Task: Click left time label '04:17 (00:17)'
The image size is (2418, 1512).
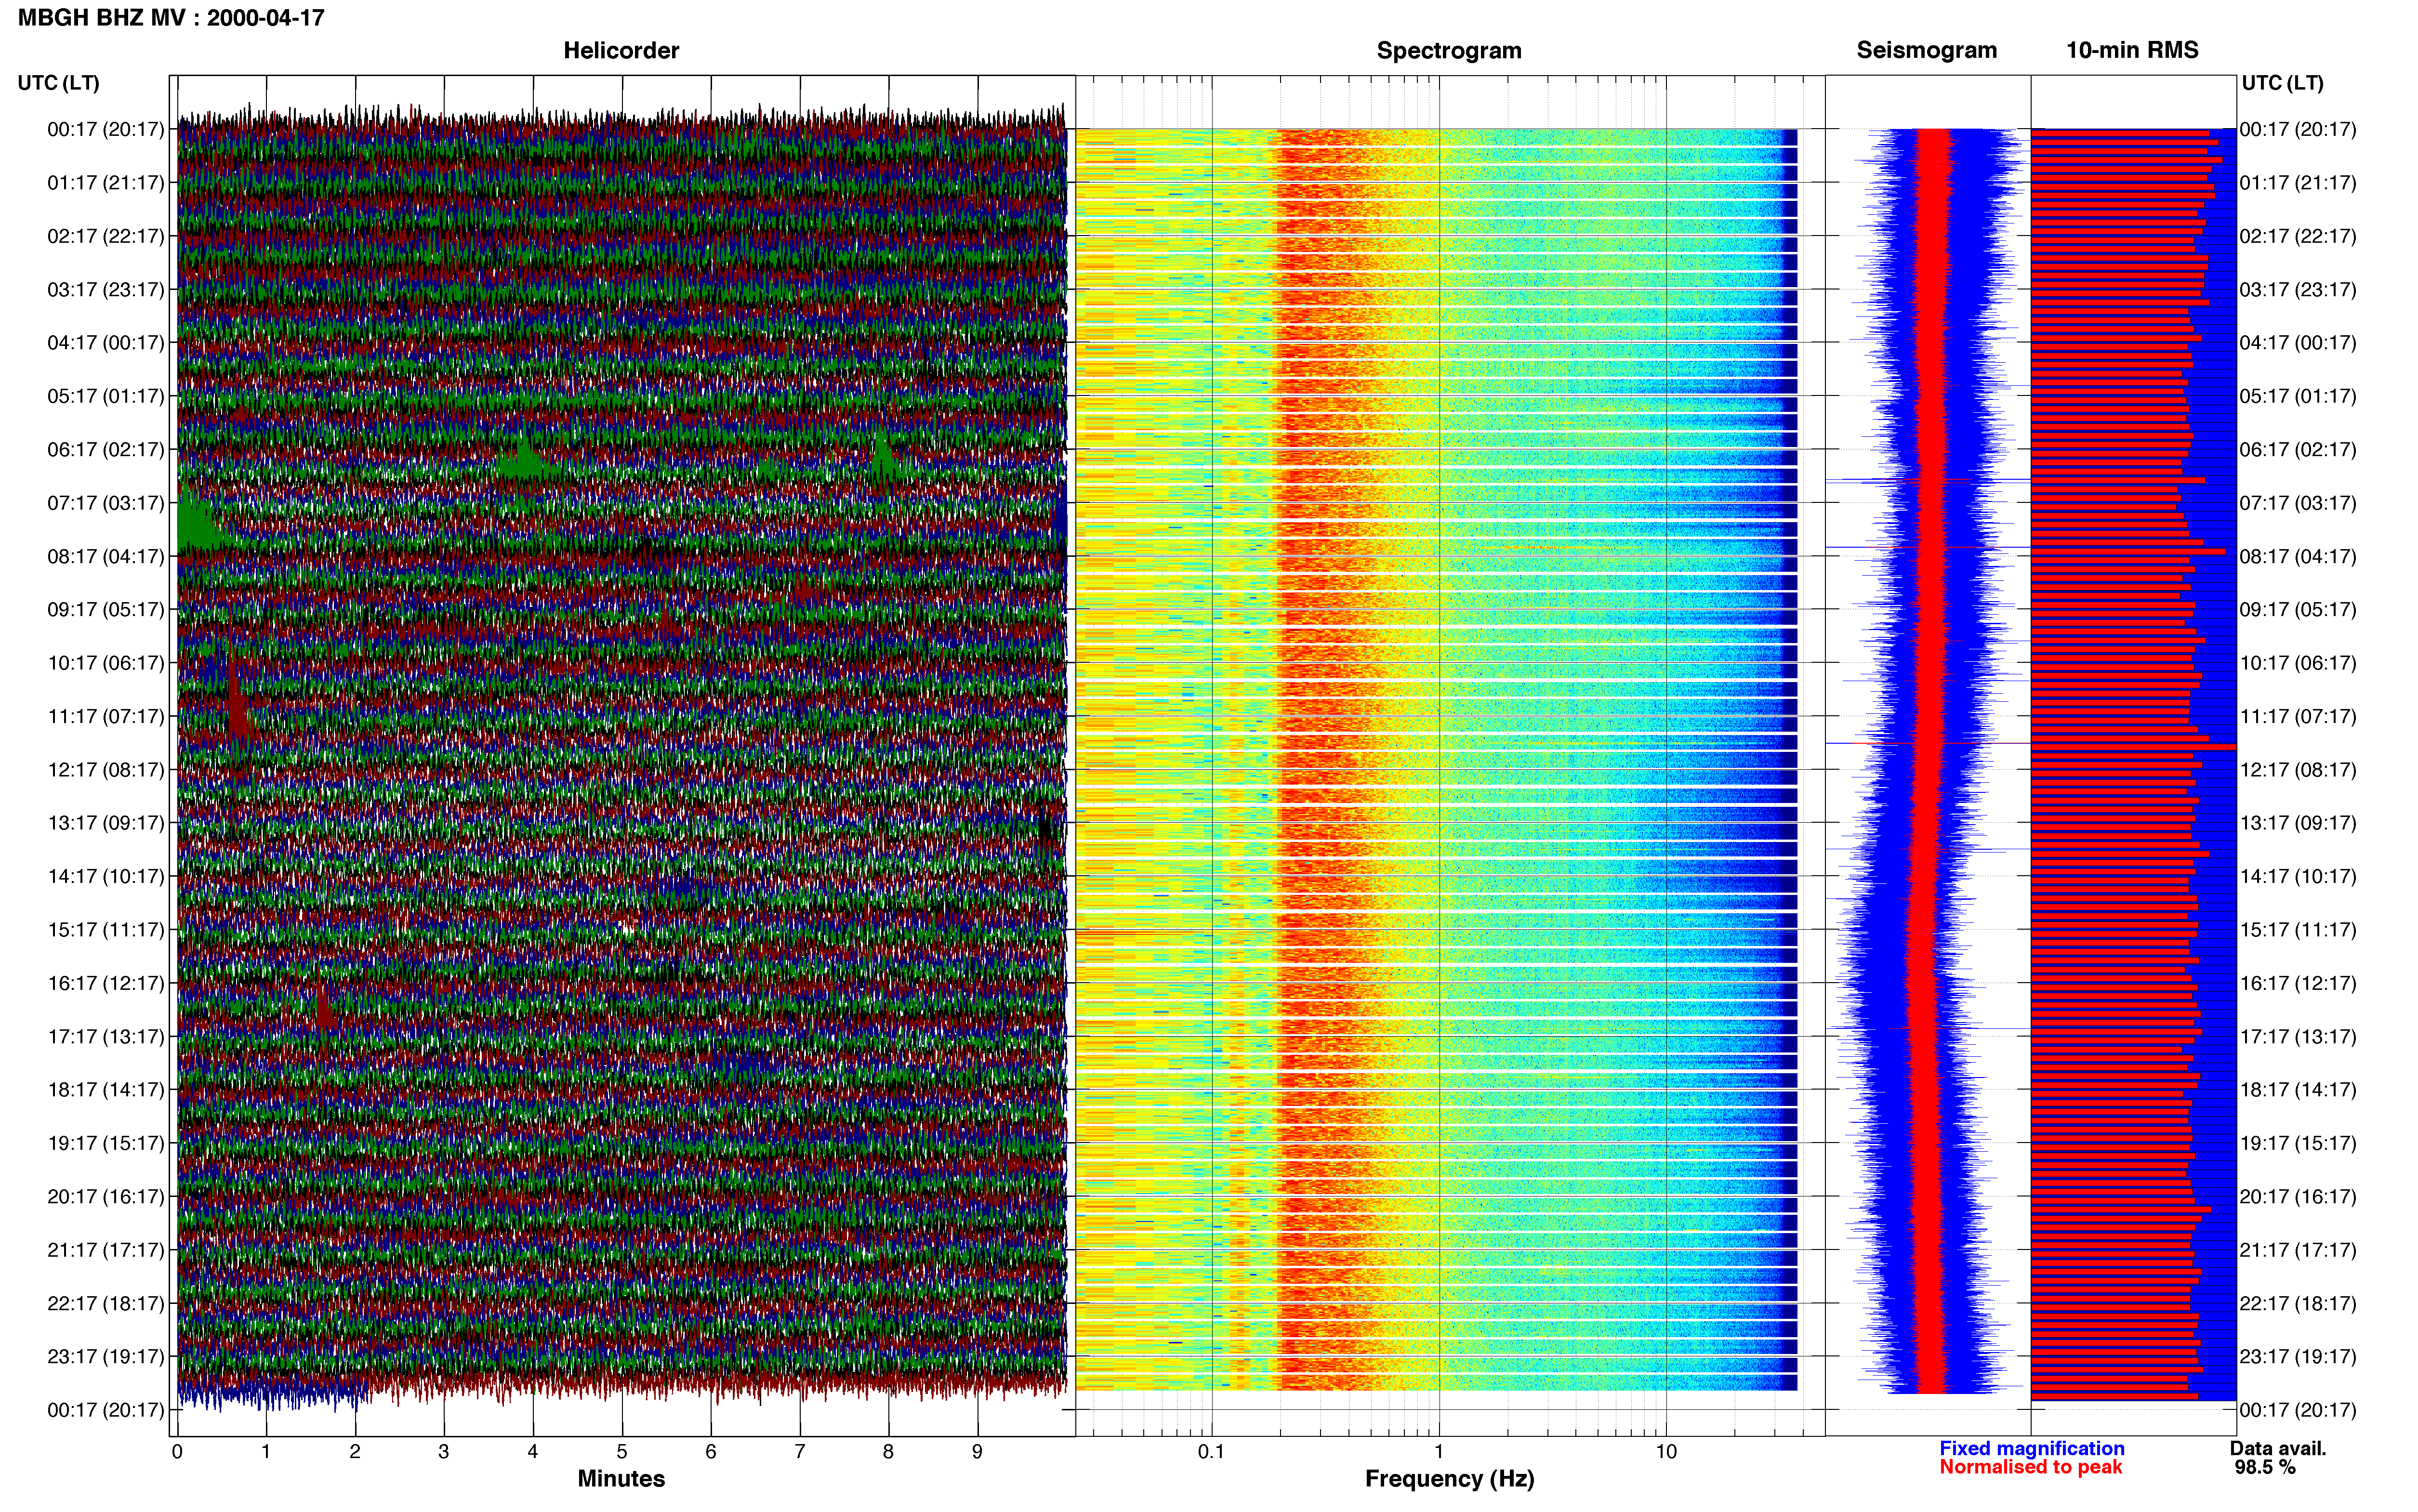Action: 106,343
